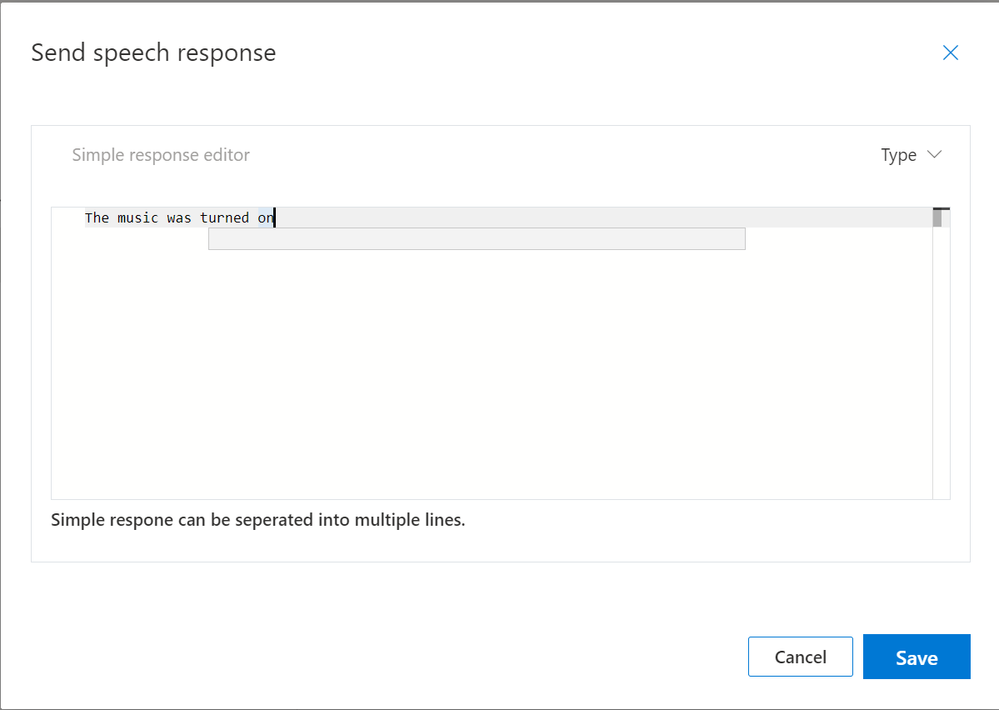
Task: Open the Type dropdown label
Action: [898, 155]
